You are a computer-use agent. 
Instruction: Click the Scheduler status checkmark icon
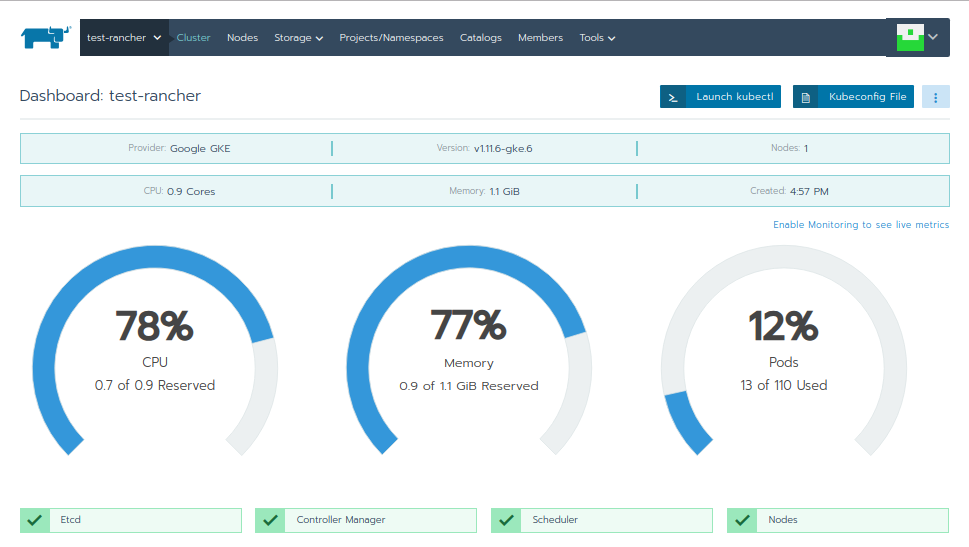[507, 520]
